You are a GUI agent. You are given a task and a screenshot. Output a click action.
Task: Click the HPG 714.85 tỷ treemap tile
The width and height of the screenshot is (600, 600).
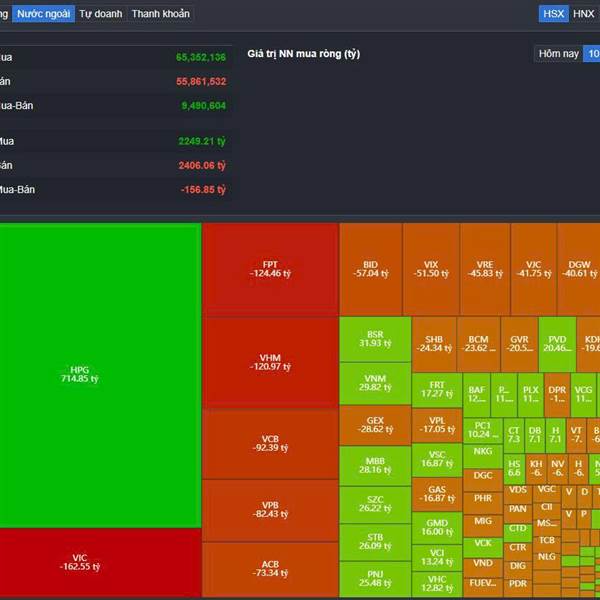click(x=100, y=375)
